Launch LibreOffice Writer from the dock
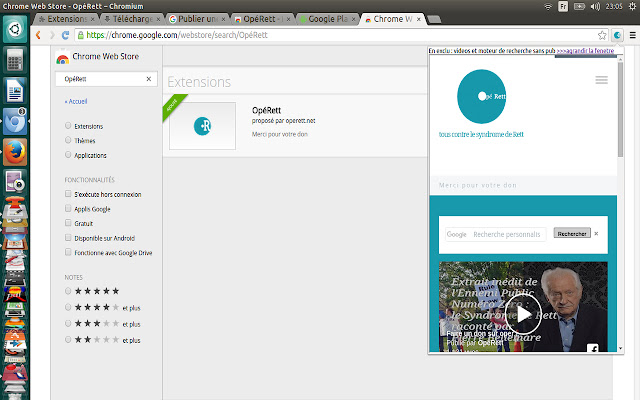 (15, 91)
